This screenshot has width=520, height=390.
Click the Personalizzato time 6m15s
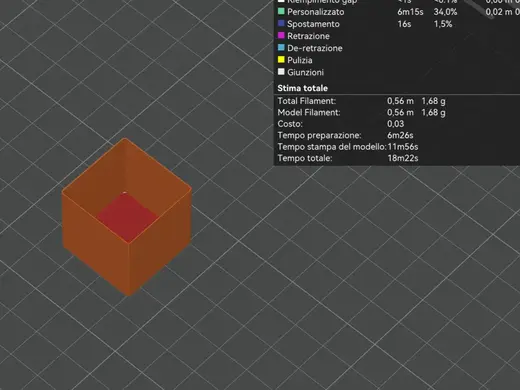[410, 12]
